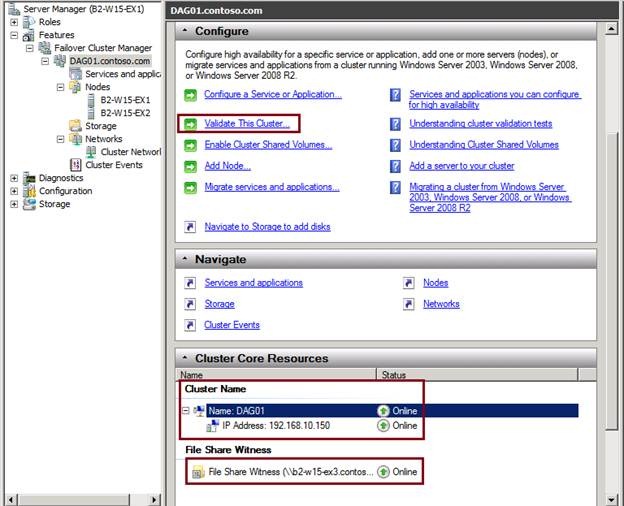Image resolution: width=624 pixels, height=506 pixels.
Task: Collapse the Cluster Core Resources section
Action: (185, 358)
